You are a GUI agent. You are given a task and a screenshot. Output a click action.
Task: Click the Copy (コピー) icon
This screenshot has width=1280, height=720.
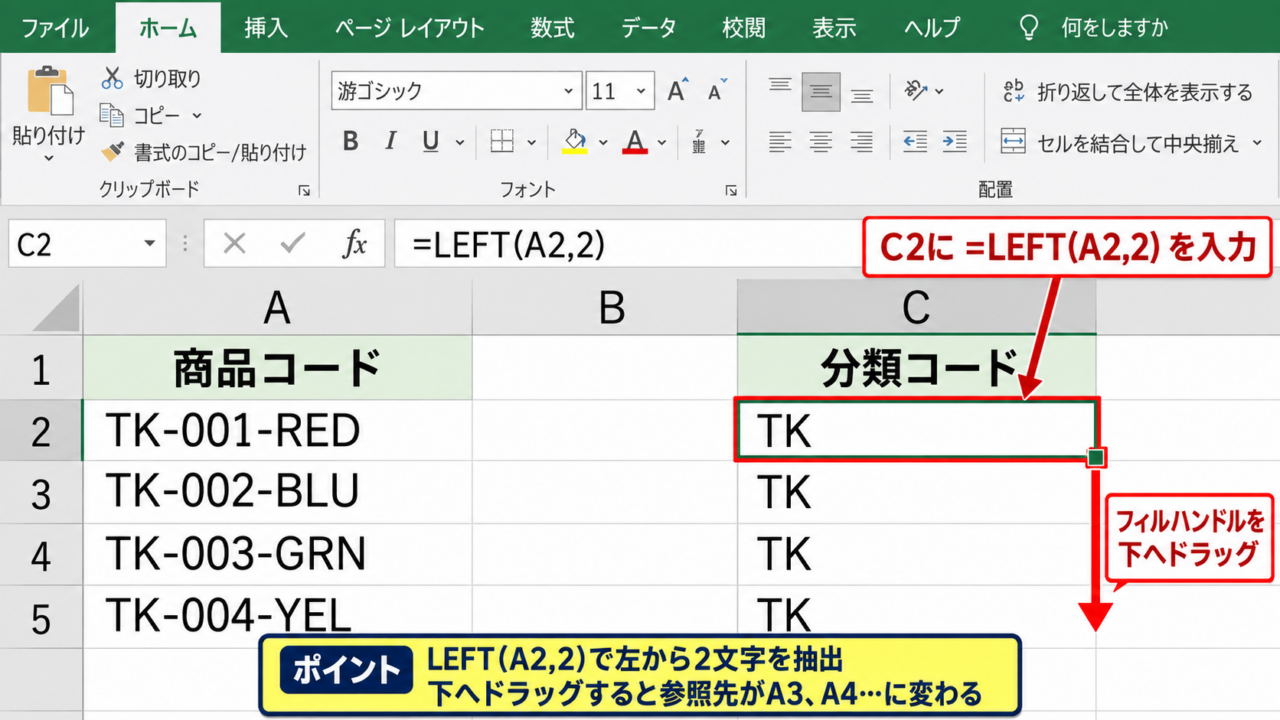point(112,116)
